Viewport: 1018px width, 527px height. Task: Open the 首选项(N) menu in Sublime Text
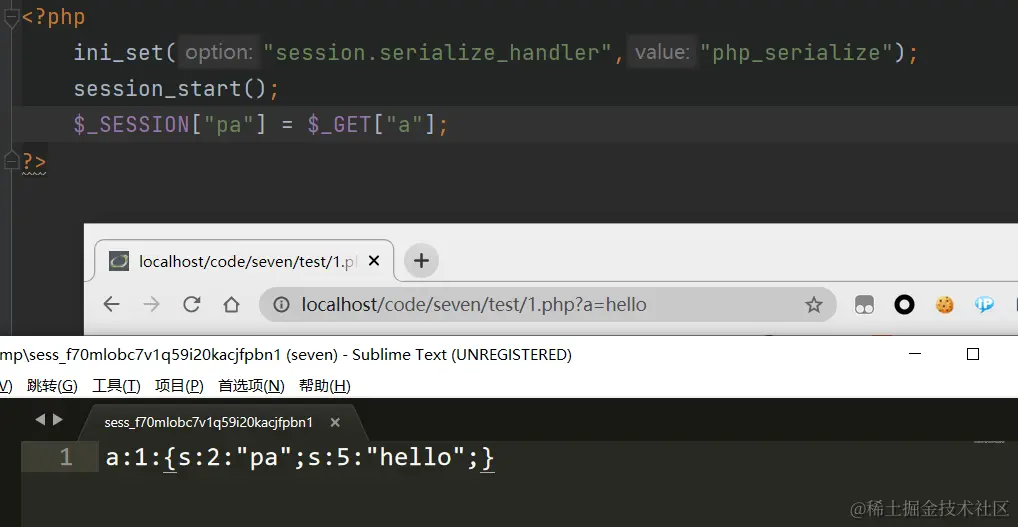pos(251,386)
